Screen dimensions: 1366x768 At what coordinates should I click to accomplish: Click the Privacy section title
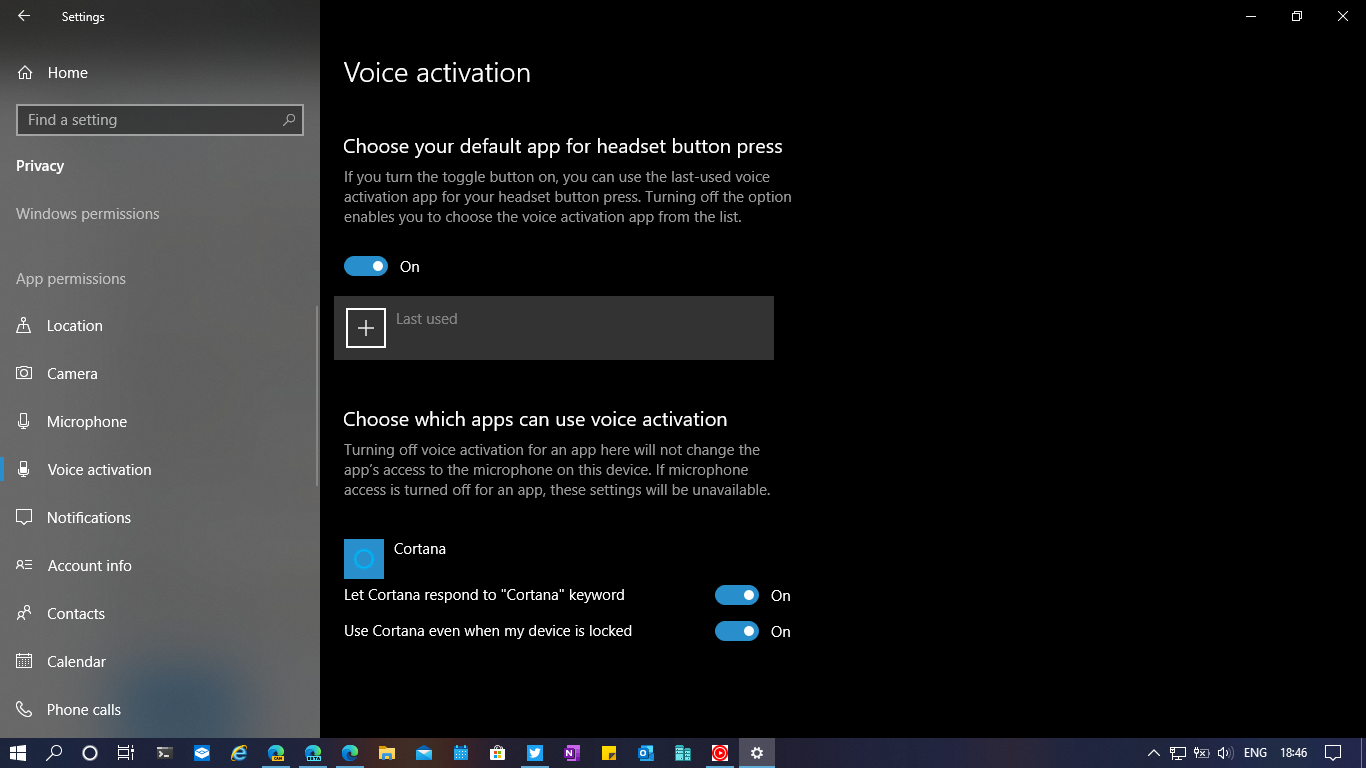coord(40,166)
